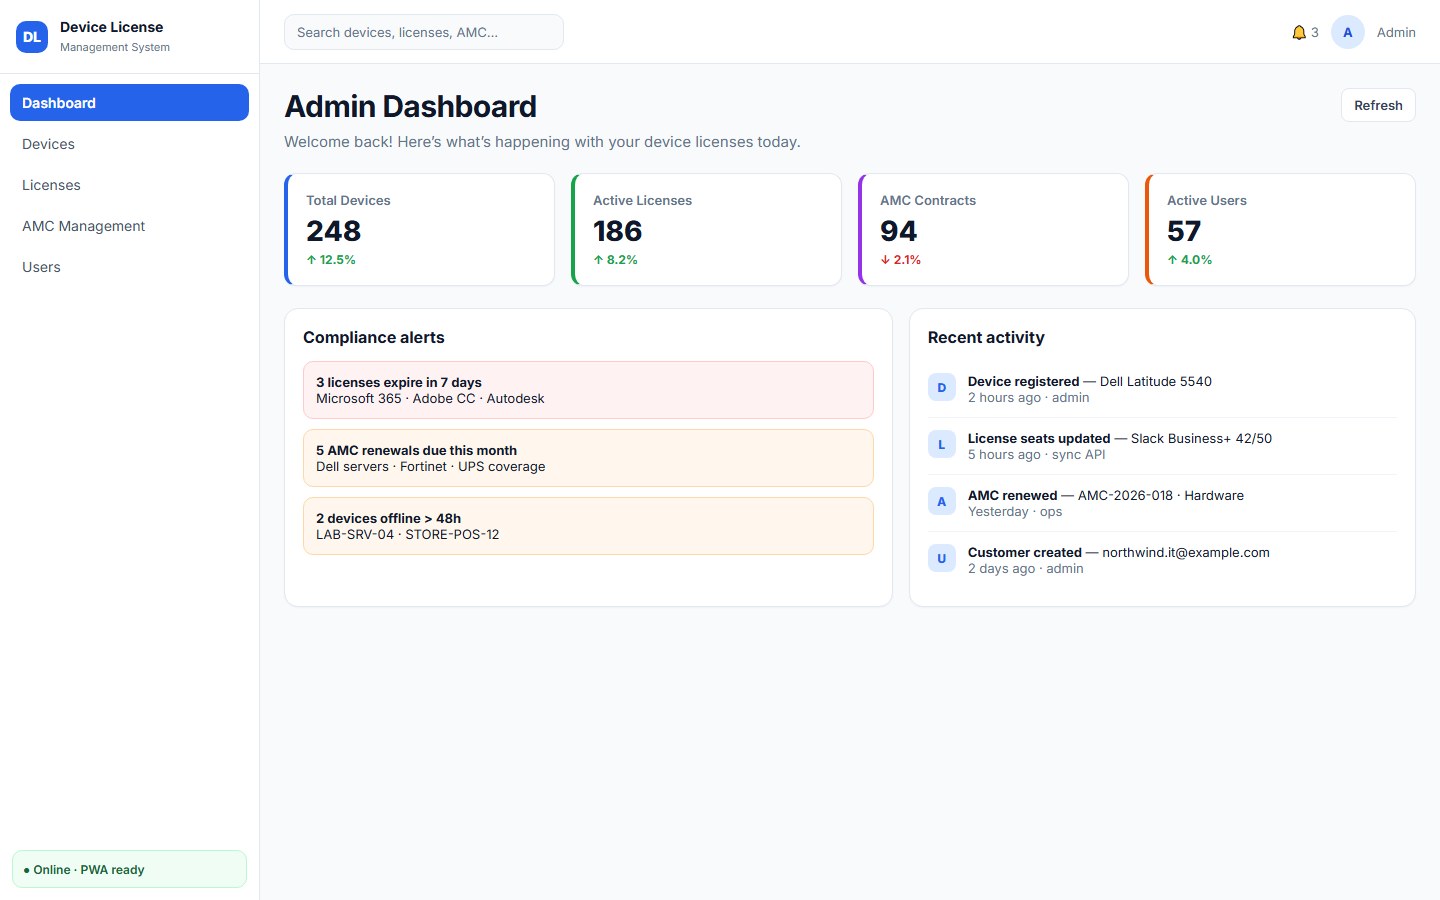Open the Dashboard sidebar item

point(129,103)
